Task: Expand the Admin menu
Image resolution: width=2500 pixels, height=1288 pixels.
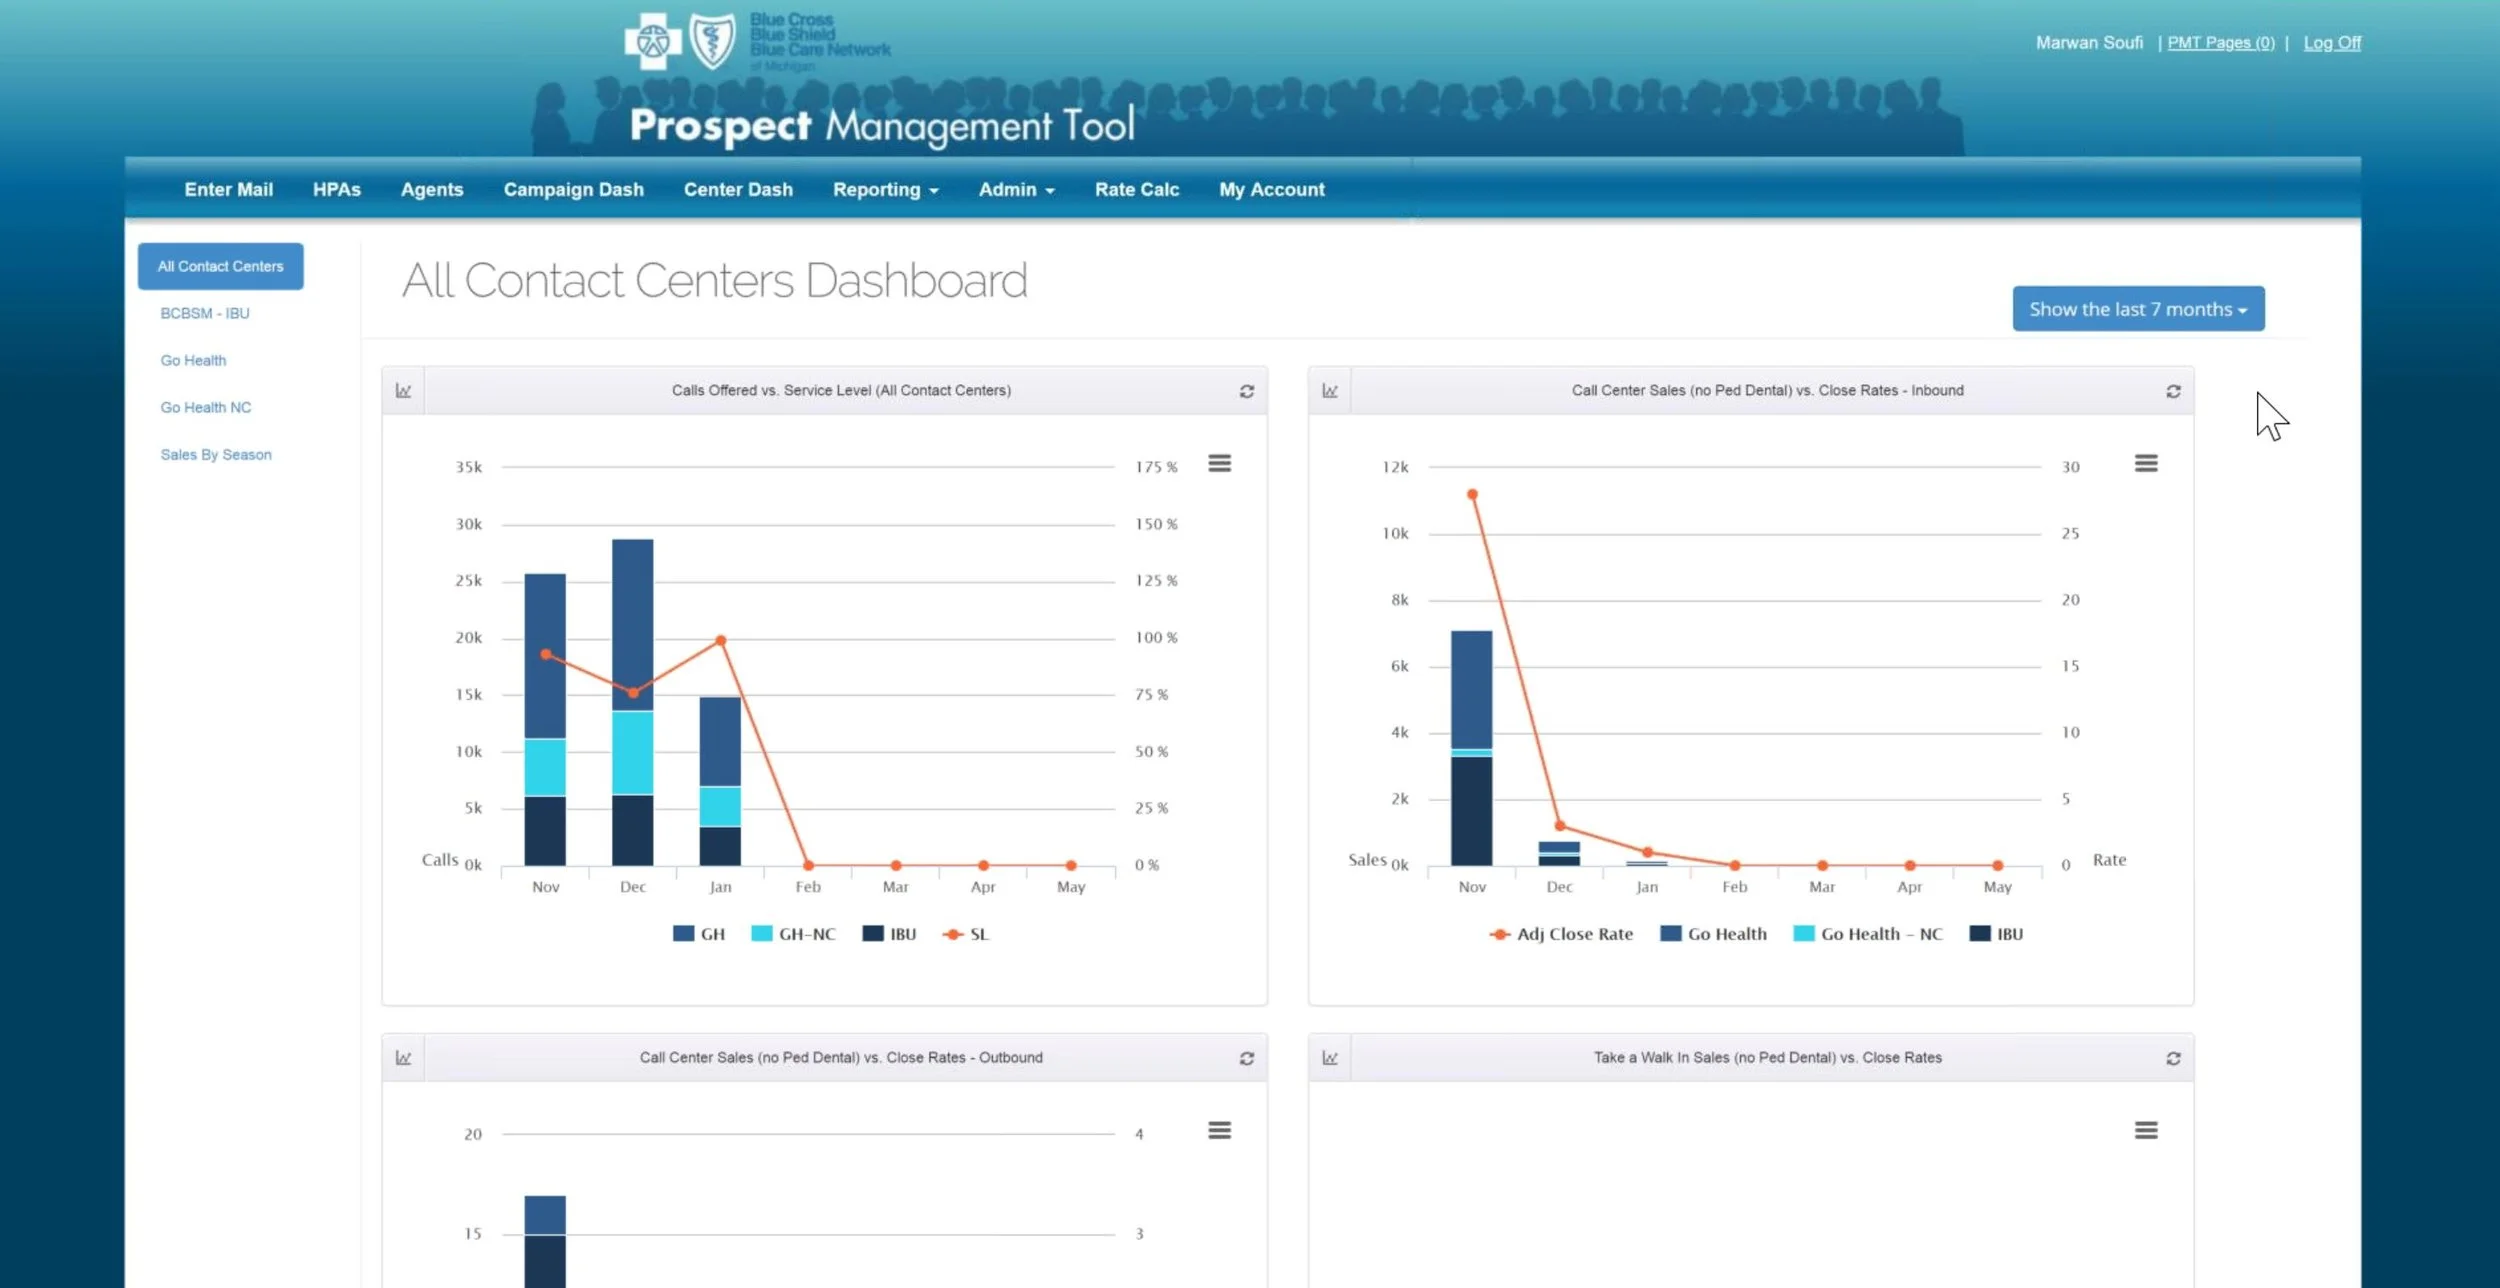Action: click(1016, 190)
